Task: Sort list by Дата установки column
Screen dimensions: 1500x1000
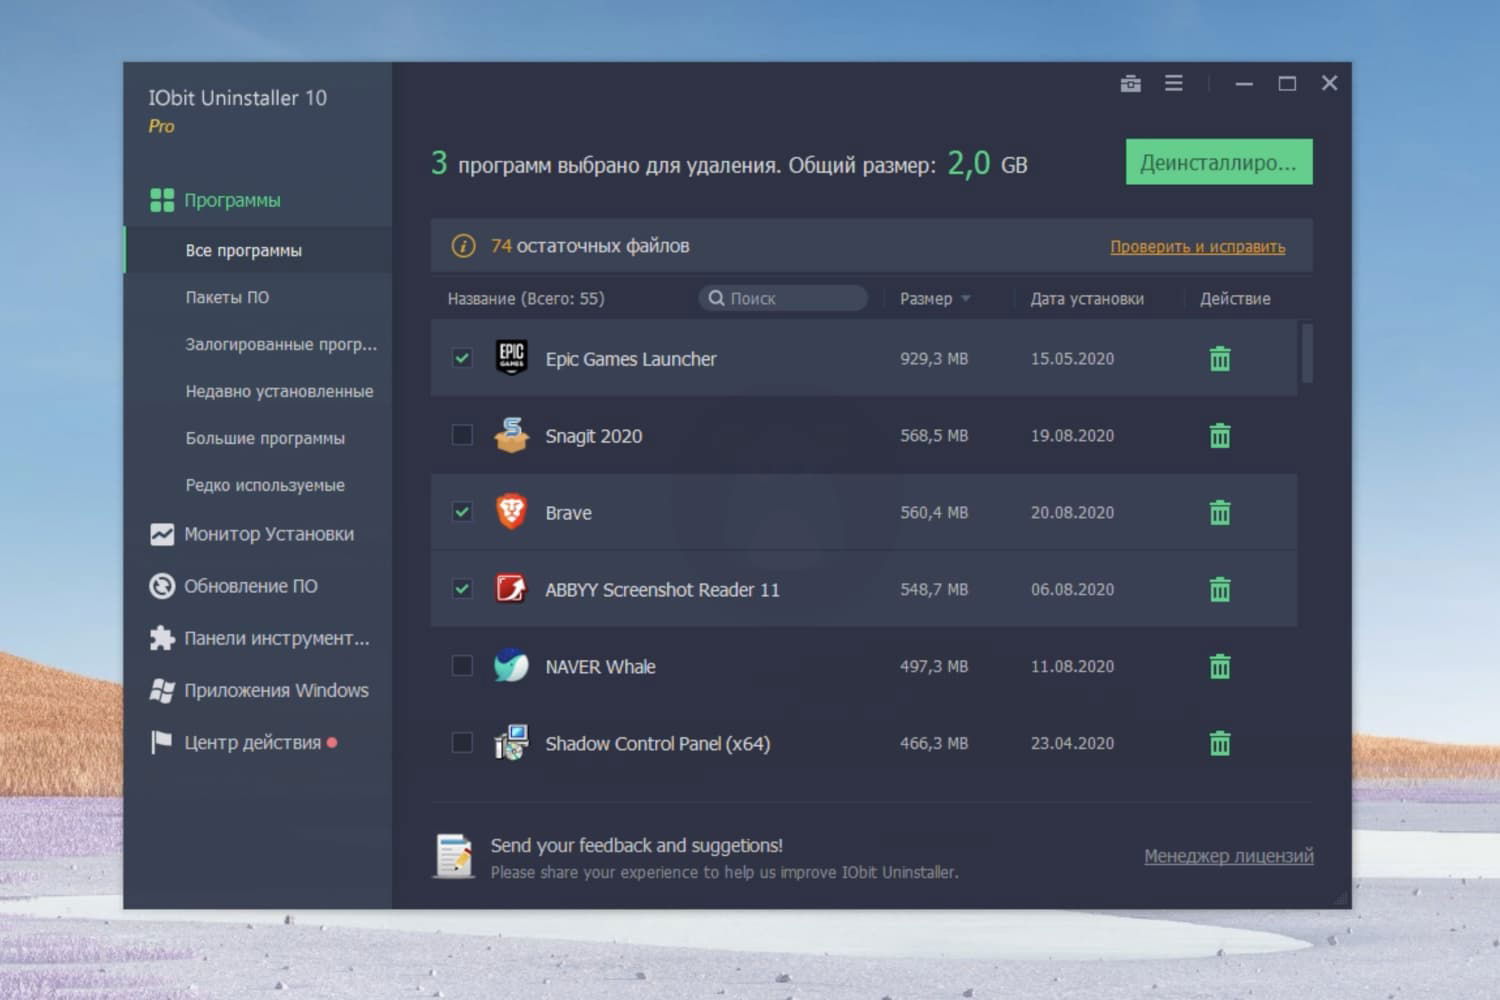Action: point(1085,298)
